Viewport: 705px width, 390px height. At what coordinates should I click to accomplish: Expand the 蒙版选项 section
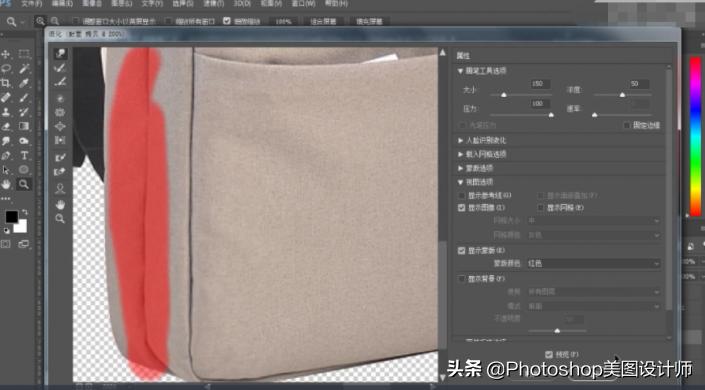[x=460, y=168]
